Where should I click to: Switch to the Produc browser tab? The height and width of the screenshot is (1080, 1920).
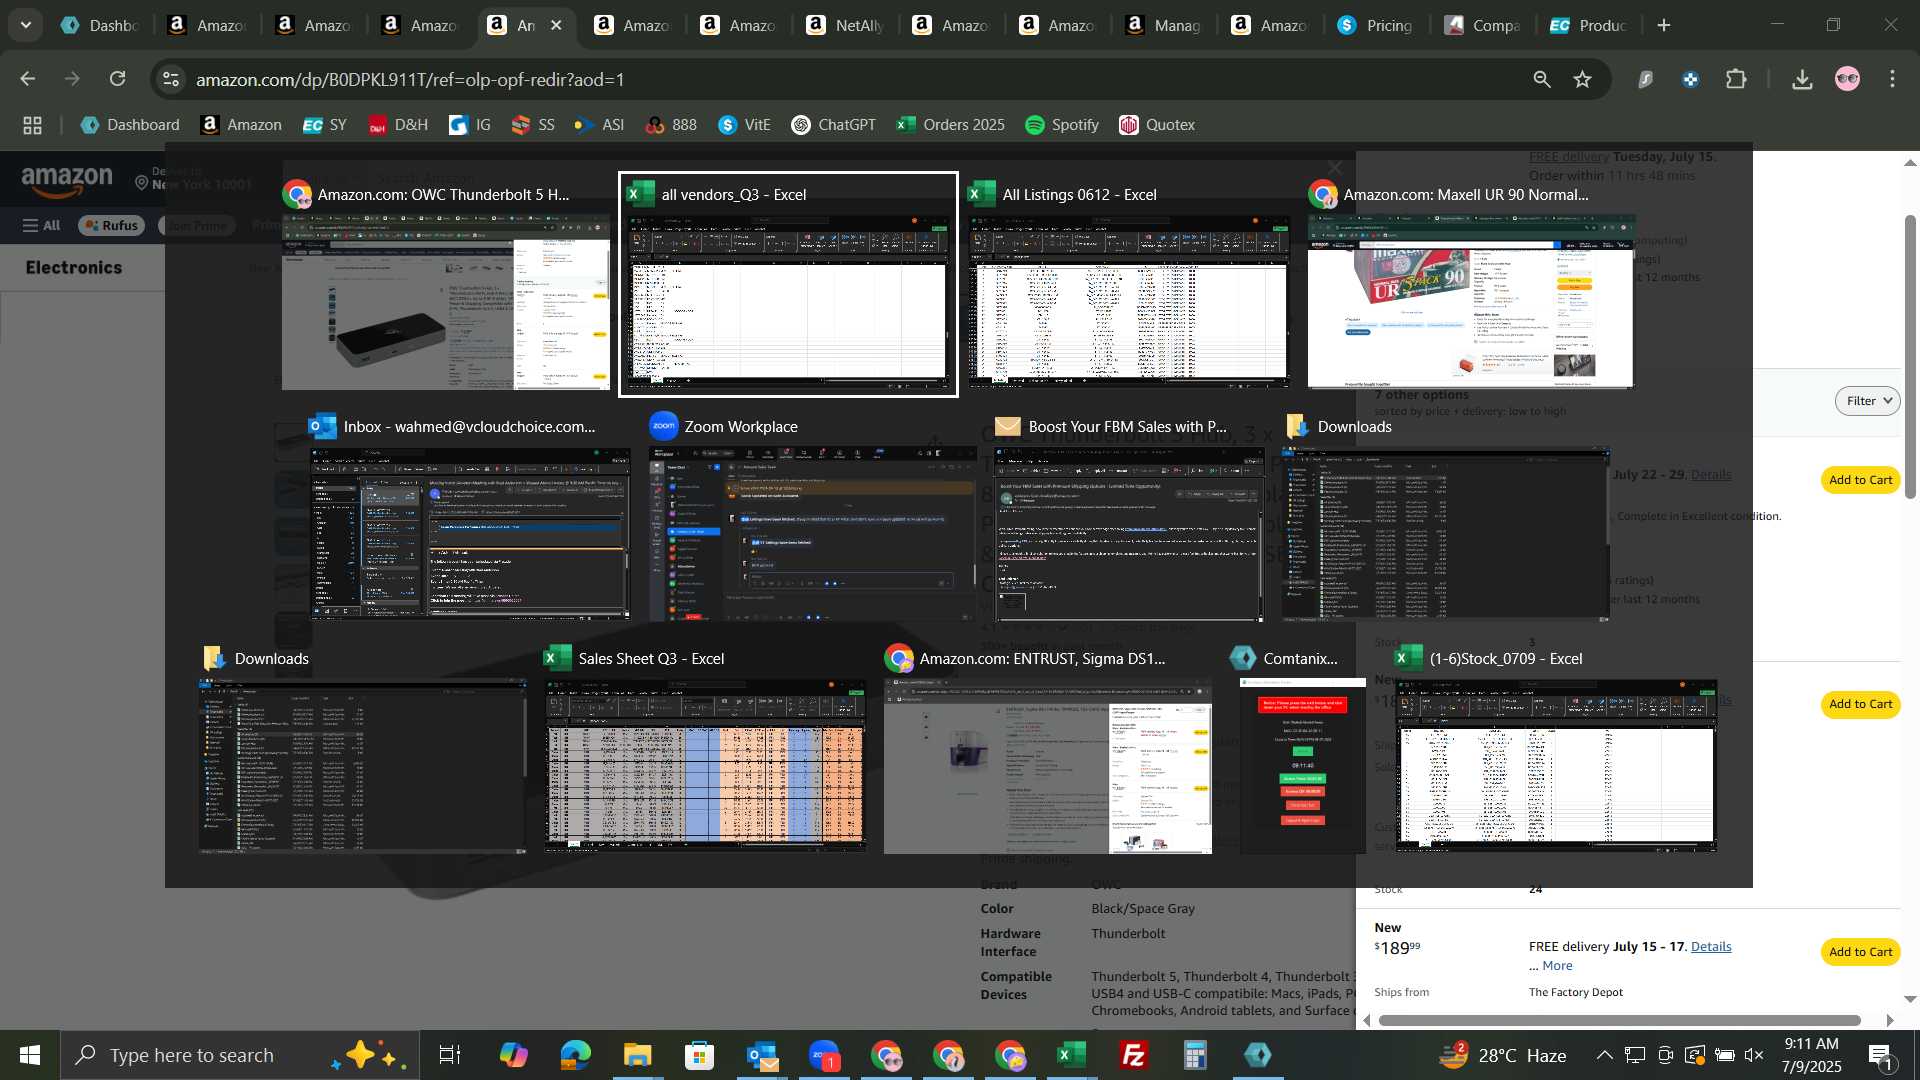point(1589,25)
